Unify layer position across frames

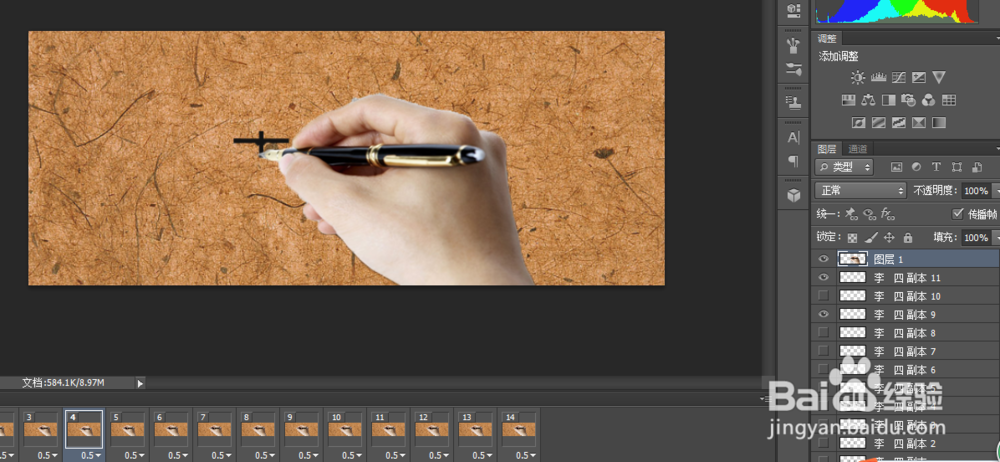tap(851, 214)
